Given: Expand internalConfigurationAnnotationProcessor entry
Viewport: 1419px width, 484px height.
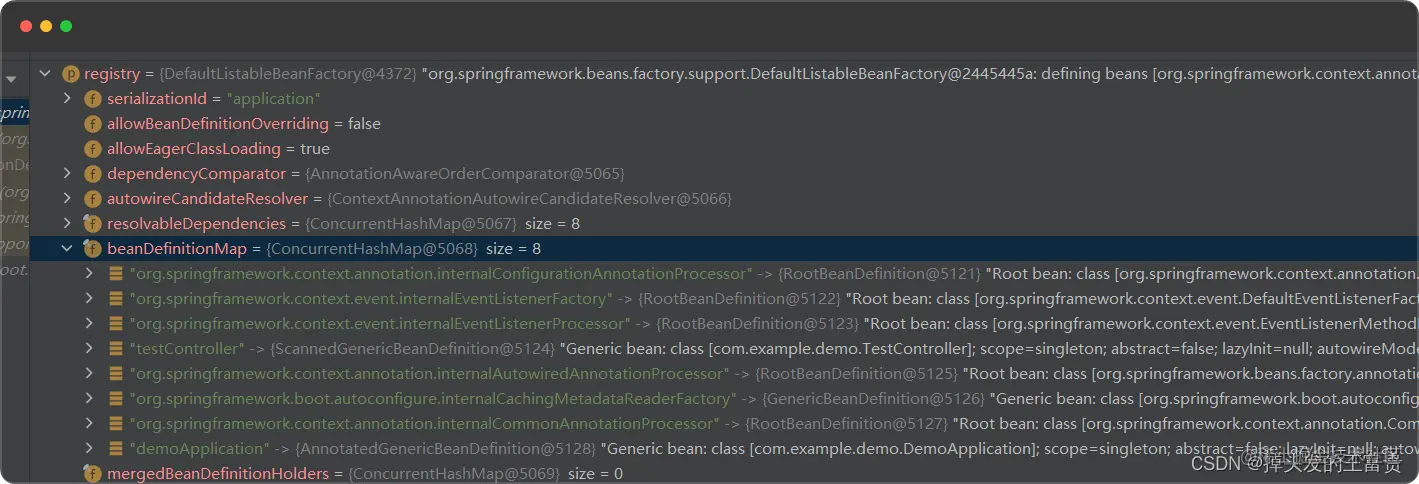Looking at the screenshot, I should pyautogui.click(x=90, y=274).
